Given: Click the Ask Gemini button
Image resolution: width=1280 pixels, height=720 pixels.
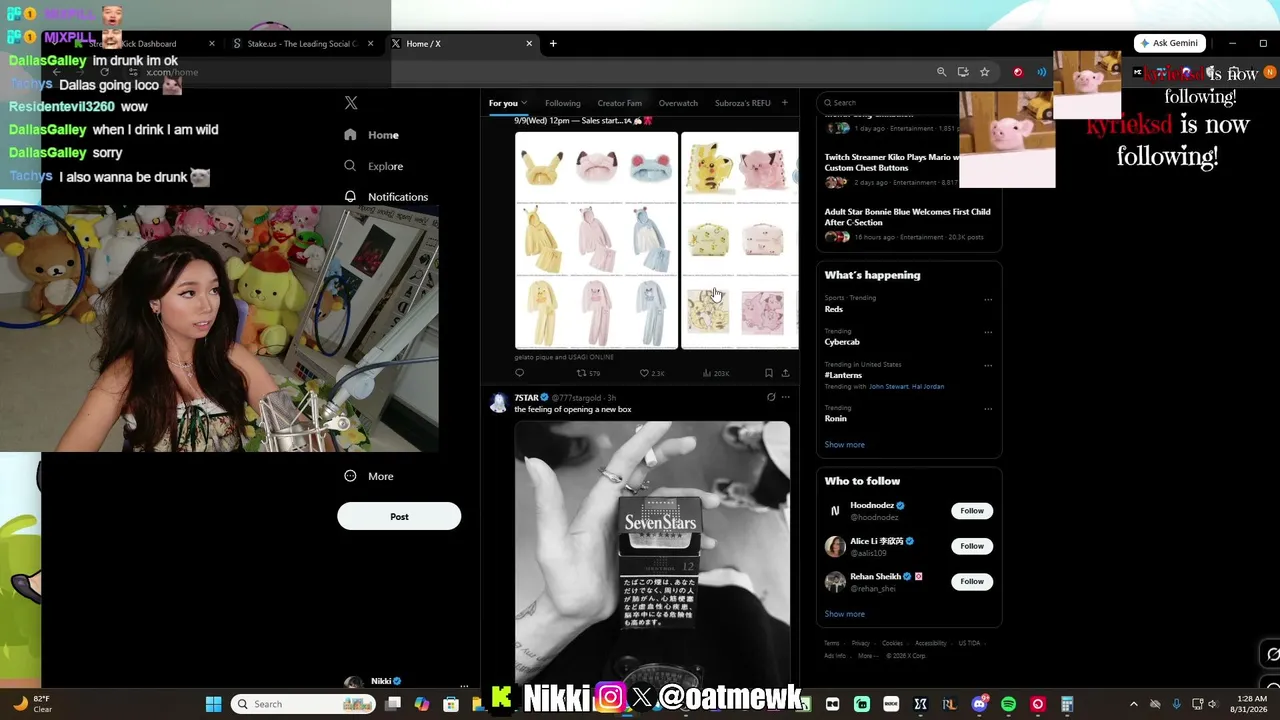Looking at the screenshot, I should pos(1170,43).
